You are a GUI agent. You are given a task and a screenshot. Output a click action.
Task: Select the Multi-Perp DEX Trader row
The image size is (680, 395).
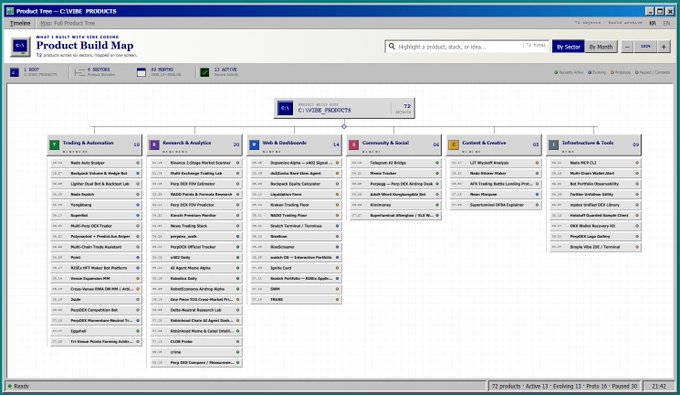click(96, 226)
